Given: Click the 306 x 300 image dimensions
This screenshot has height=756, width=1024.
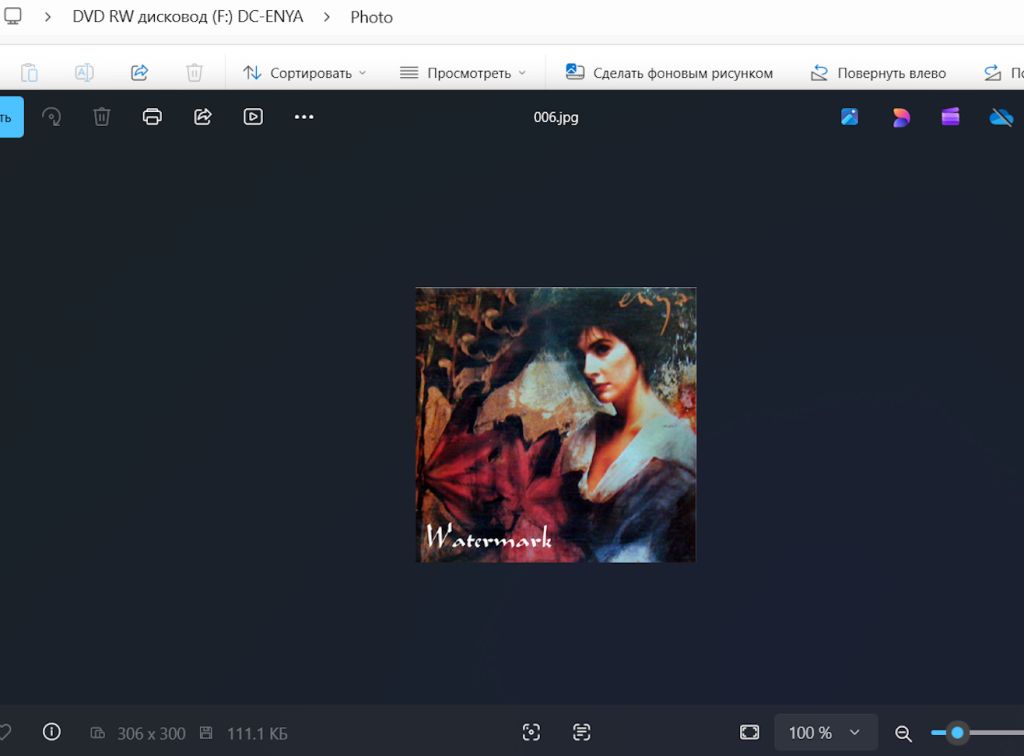Looking at the screenshot, I should 152,734.
